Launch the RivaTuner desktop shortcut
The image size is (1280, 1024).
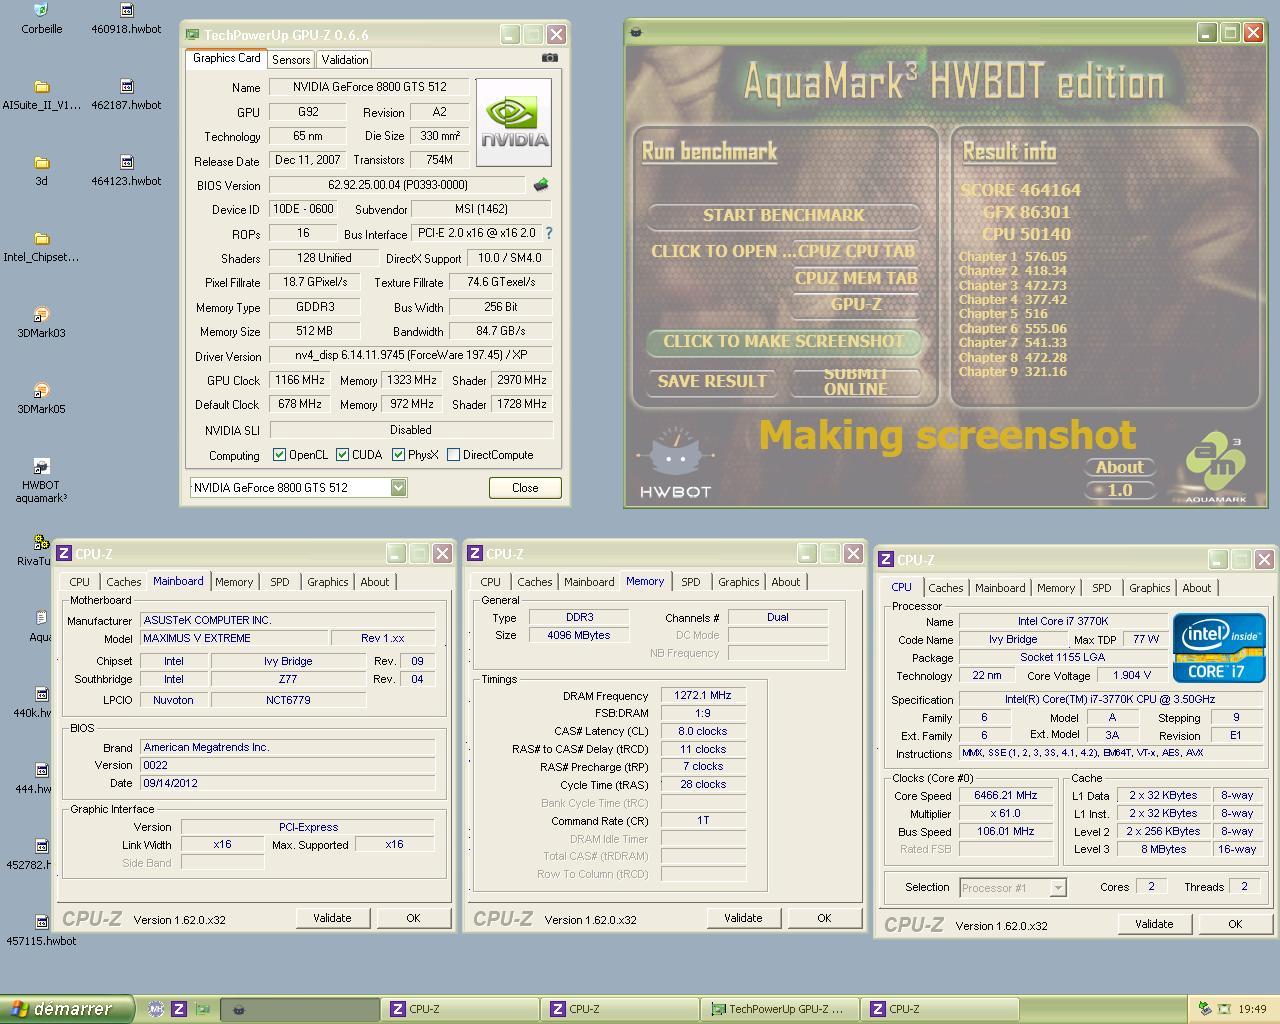click(41, 543)
